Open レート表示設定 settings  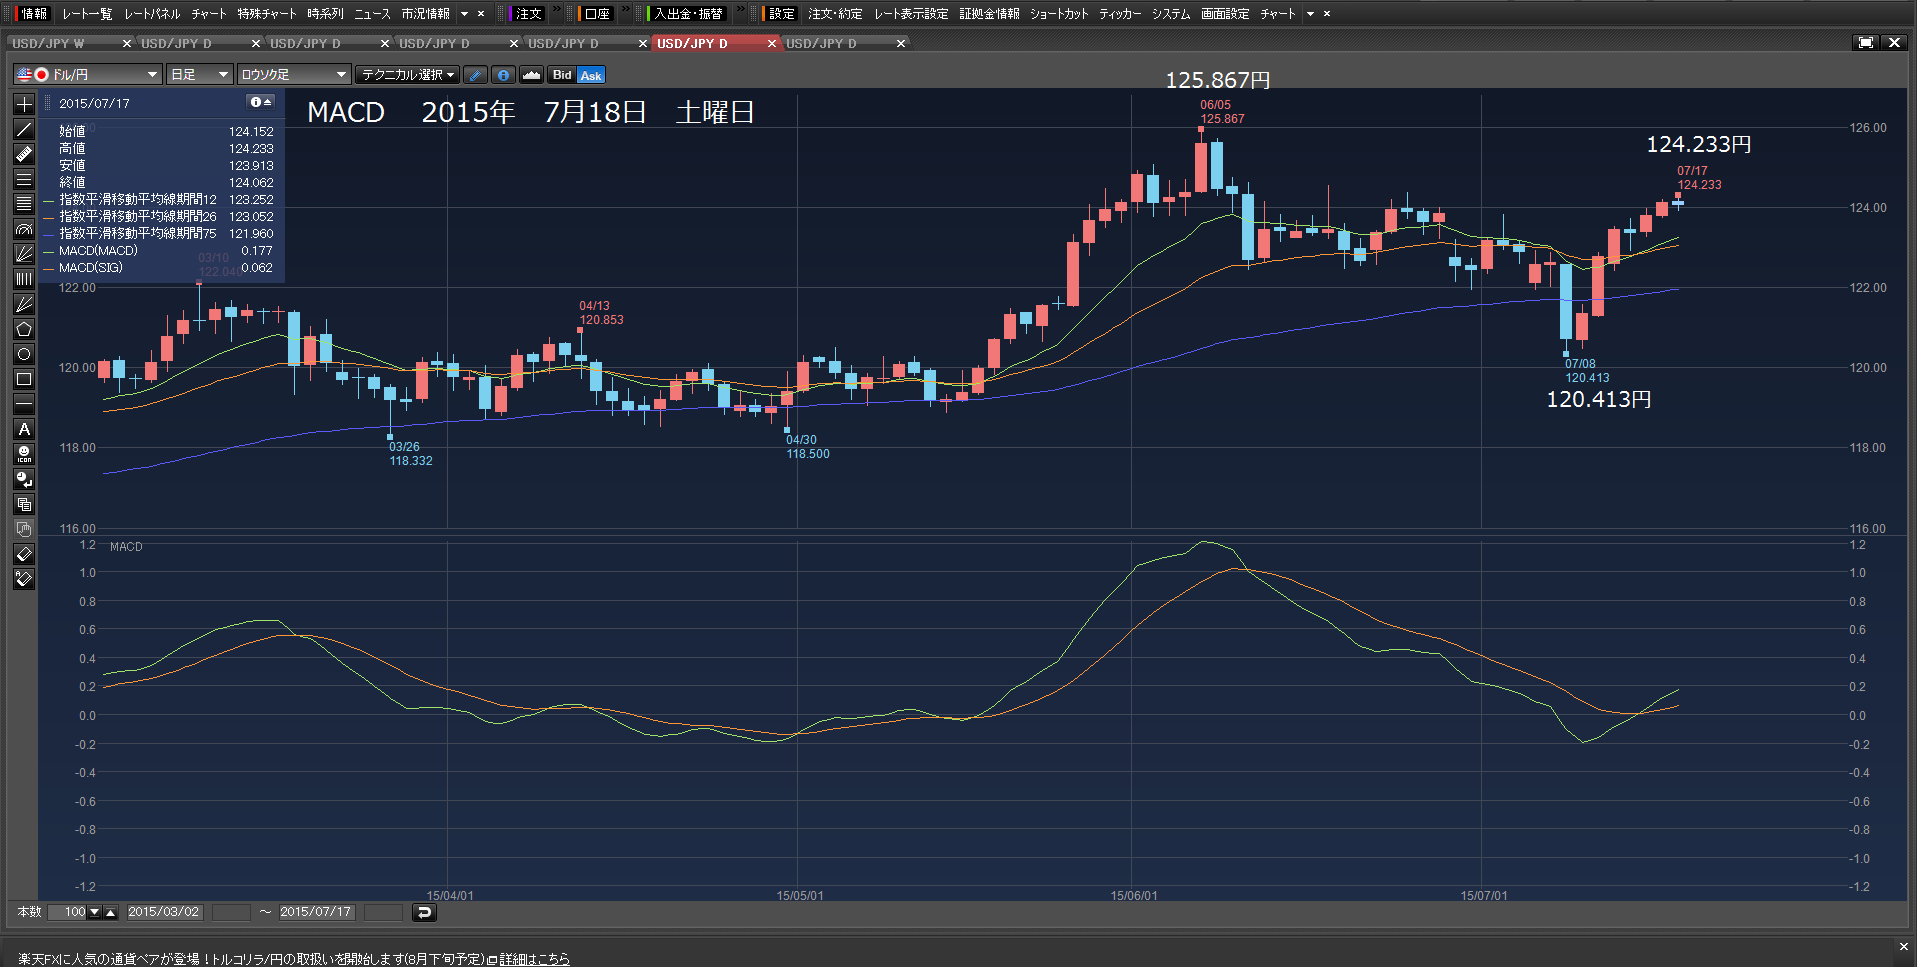click(x=911, y=14)
